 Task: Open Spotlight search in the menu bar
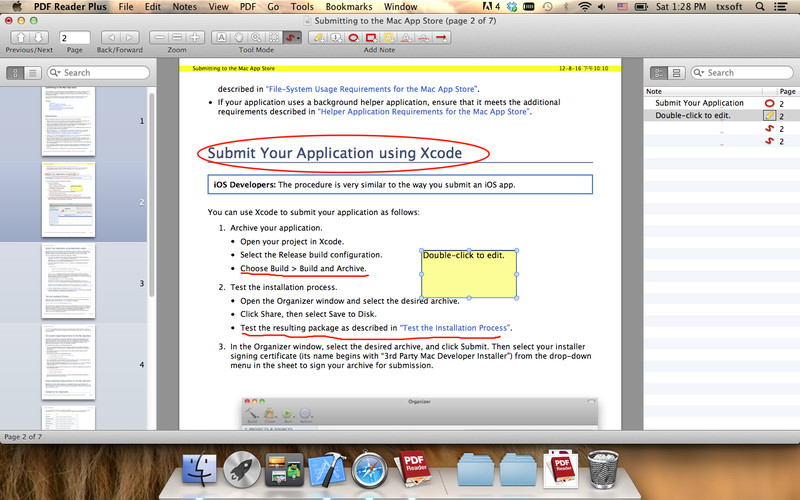[x=760, y=7]
